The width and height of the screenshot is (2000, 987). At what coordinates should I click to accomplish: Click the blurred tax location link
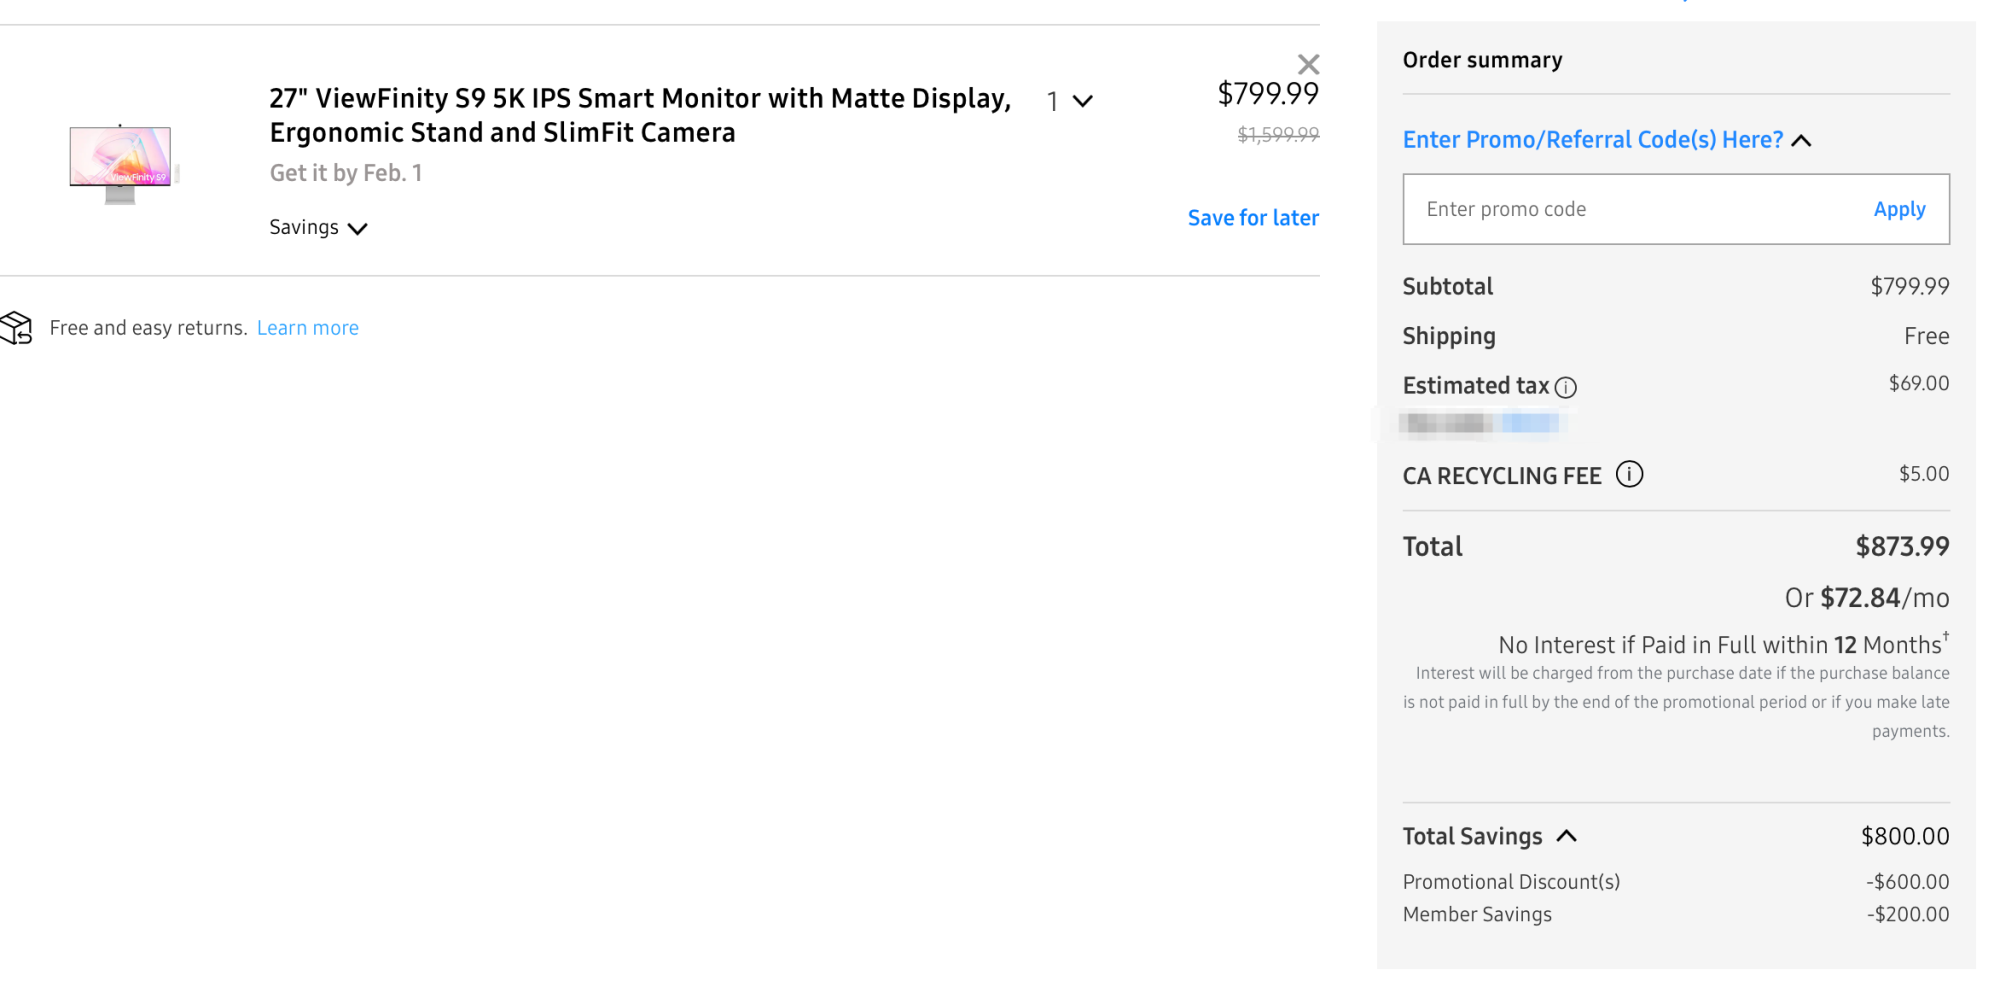click(x=1529, y=423)
